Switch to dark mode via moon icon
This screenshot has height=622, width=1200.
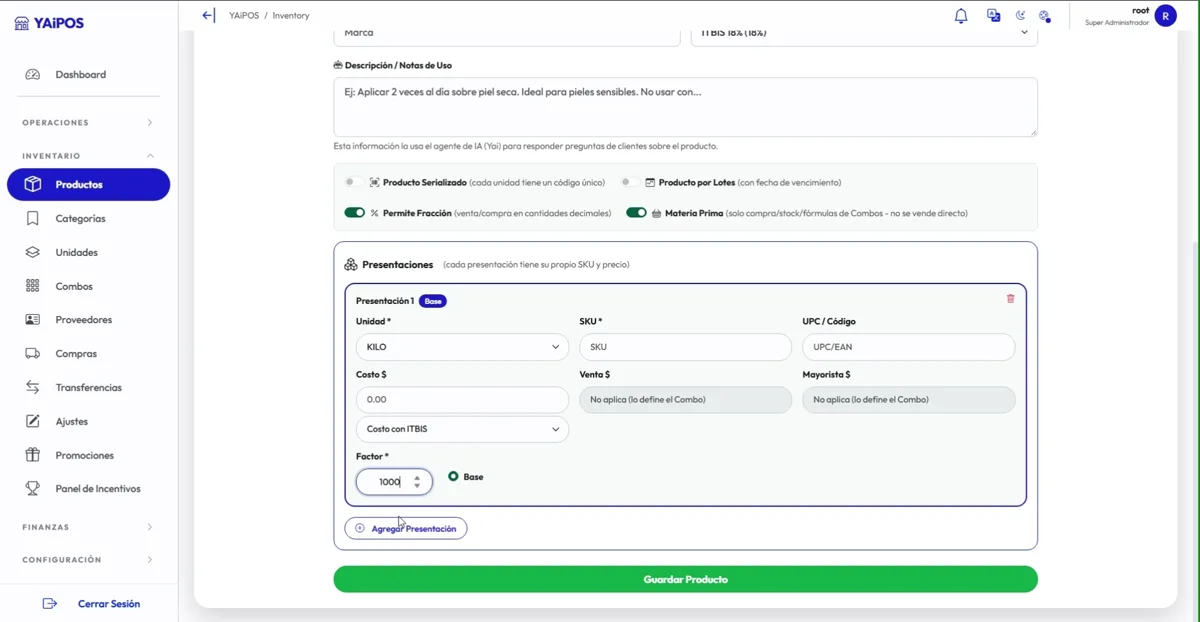(1020, 16)
